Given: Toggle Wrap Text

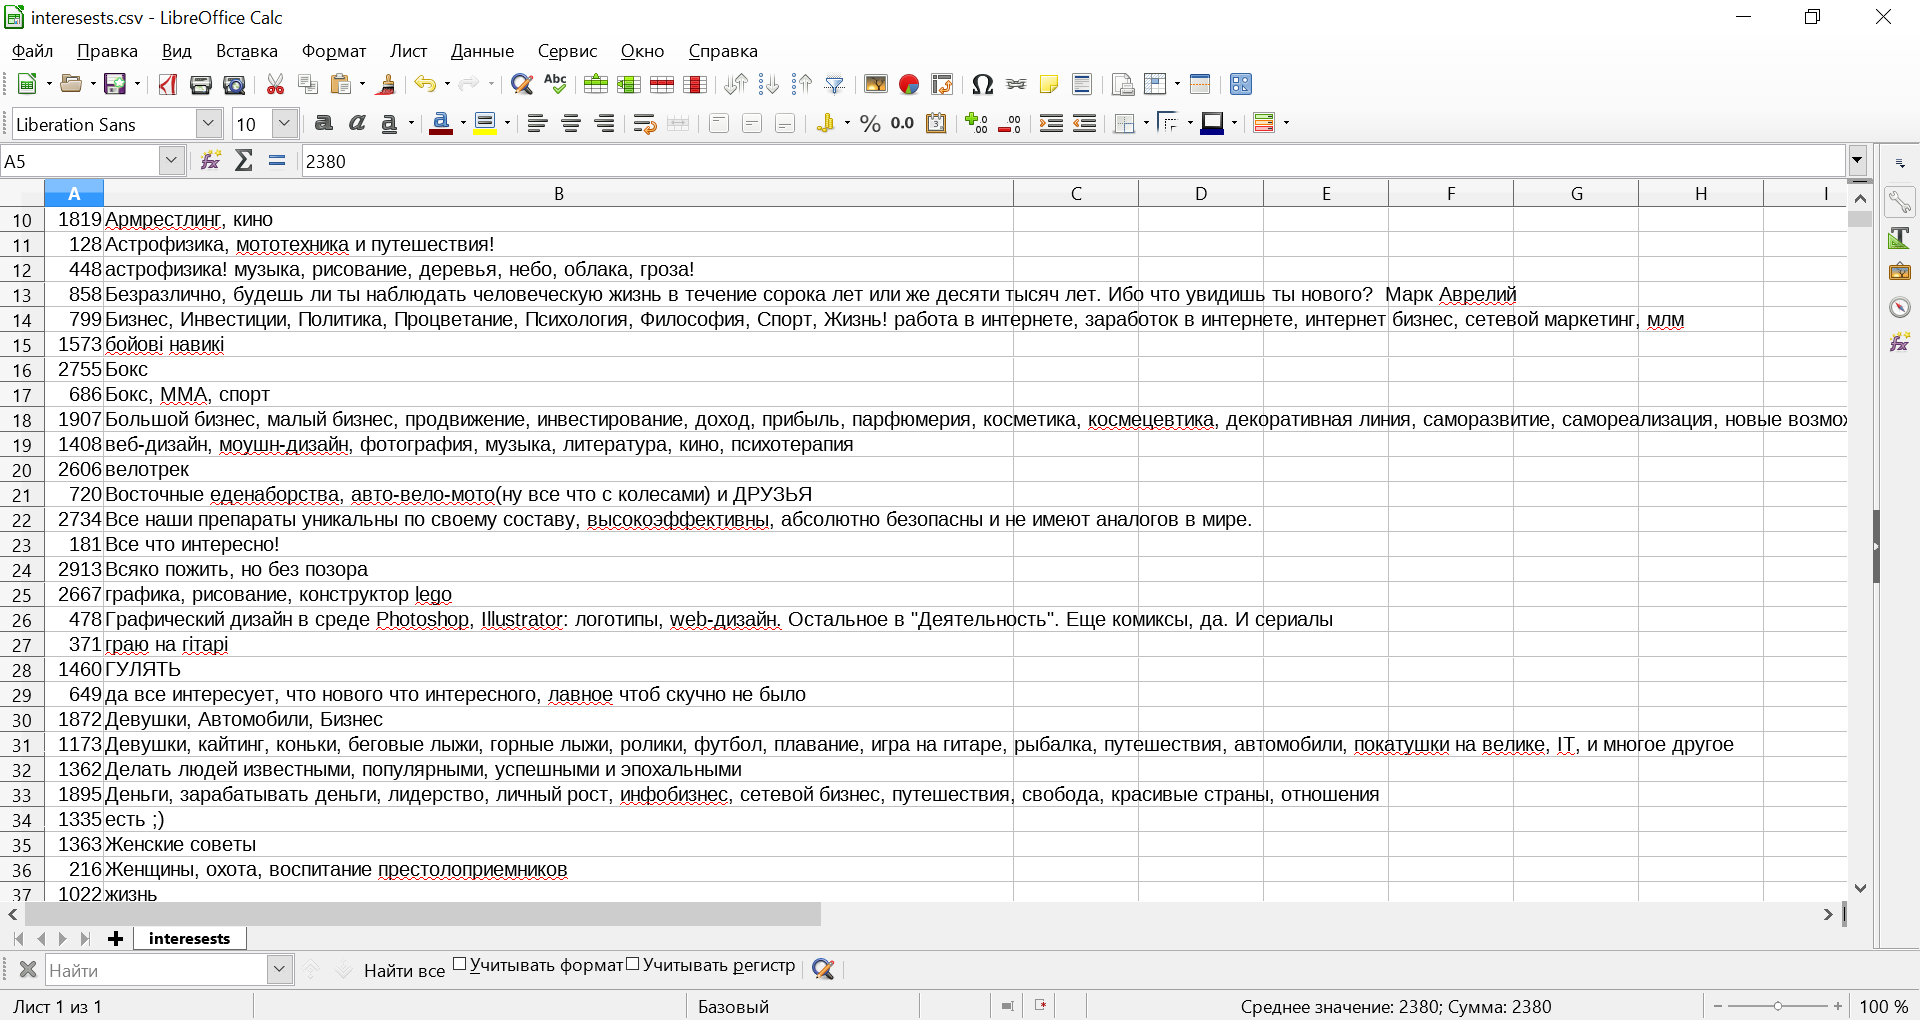Looking at the screenshot, I should 645,123.
